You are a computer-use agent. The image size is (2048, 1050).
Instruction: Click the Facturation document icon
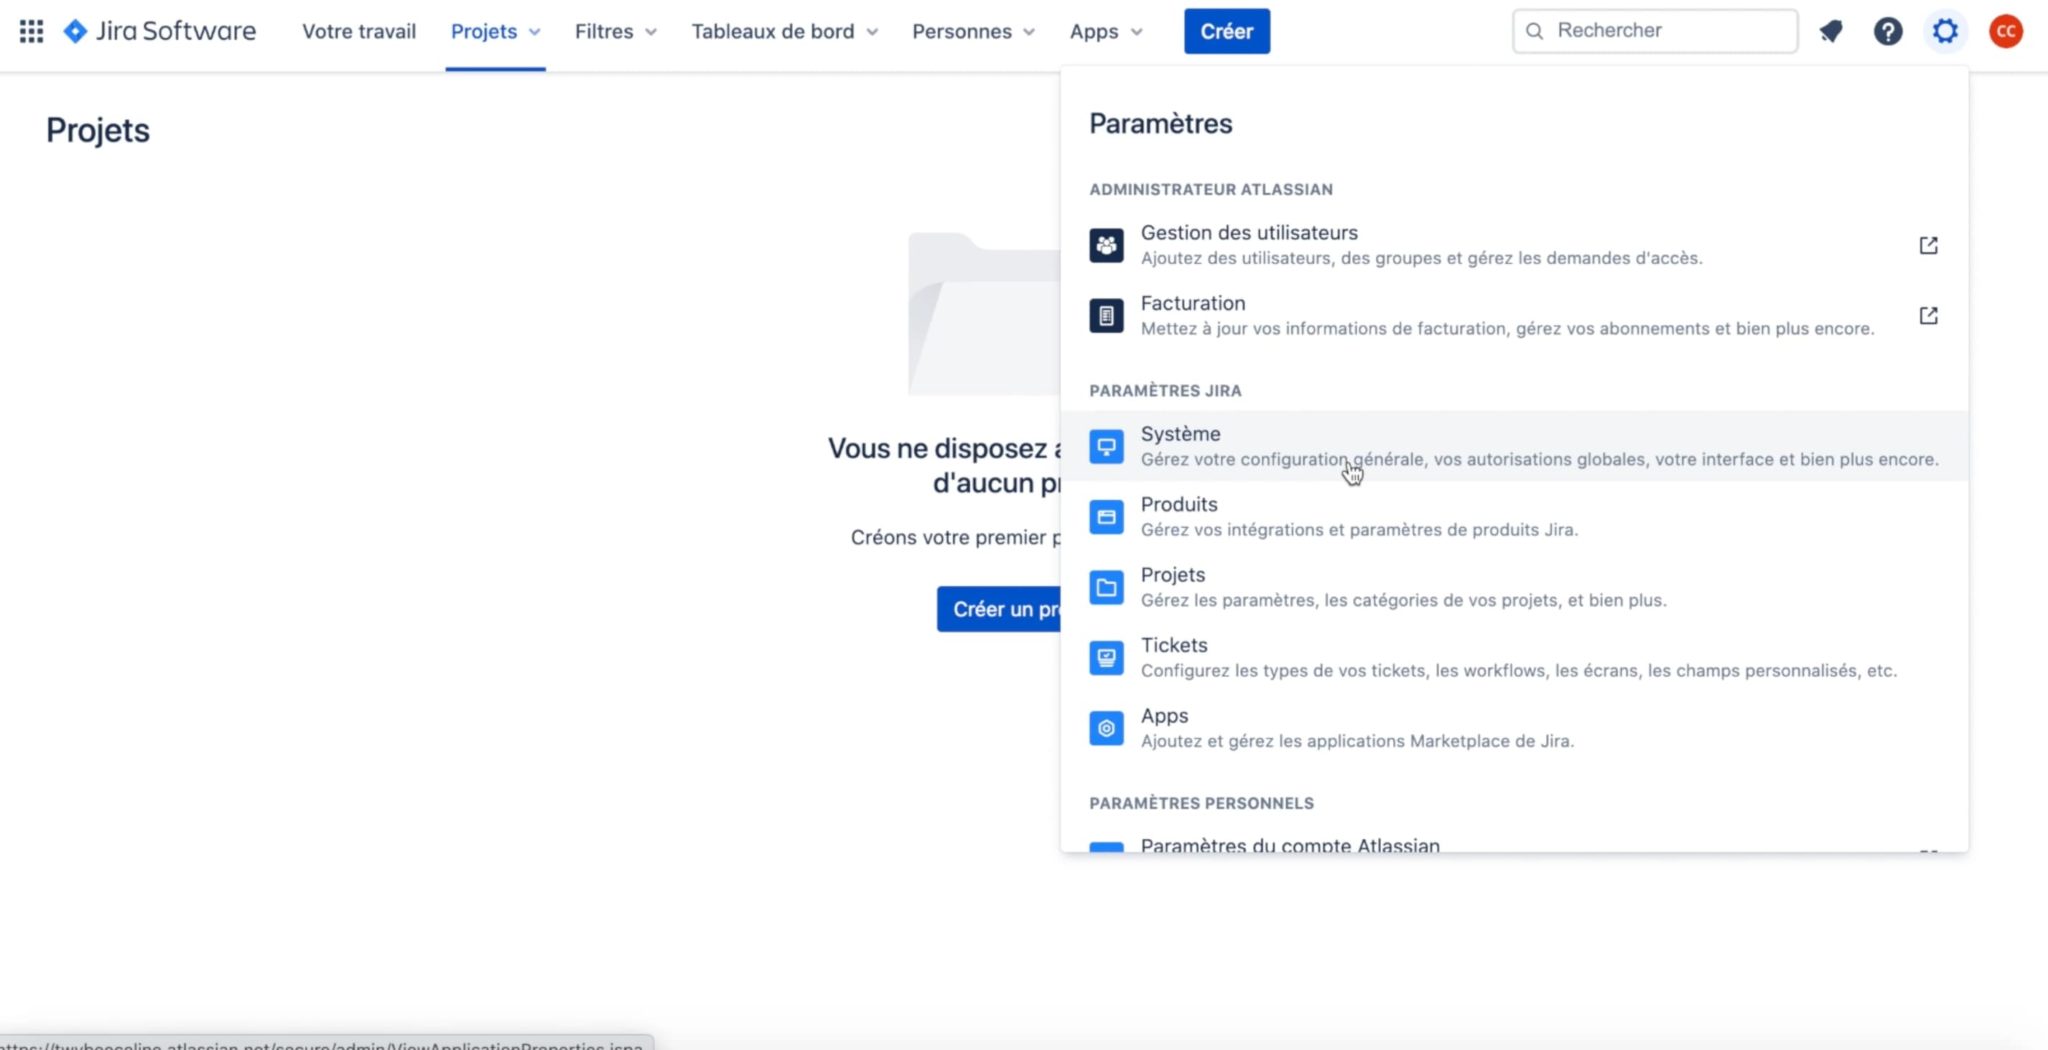(1106, 316)
